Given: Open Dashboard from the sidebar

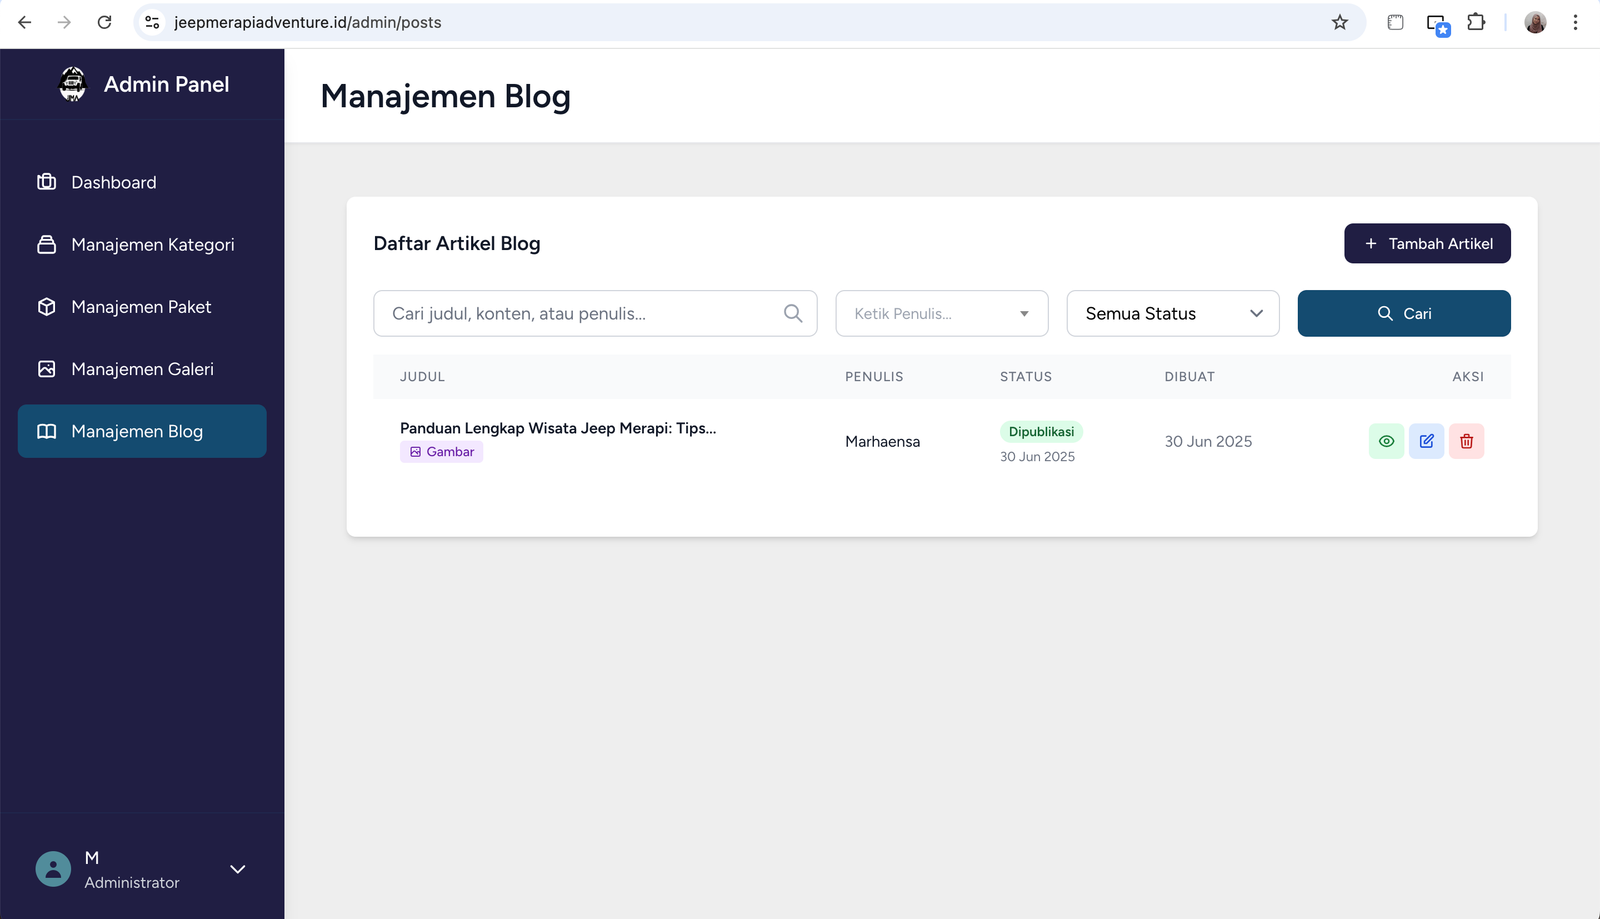Looking at the screenshot, I should click(113, 182).
